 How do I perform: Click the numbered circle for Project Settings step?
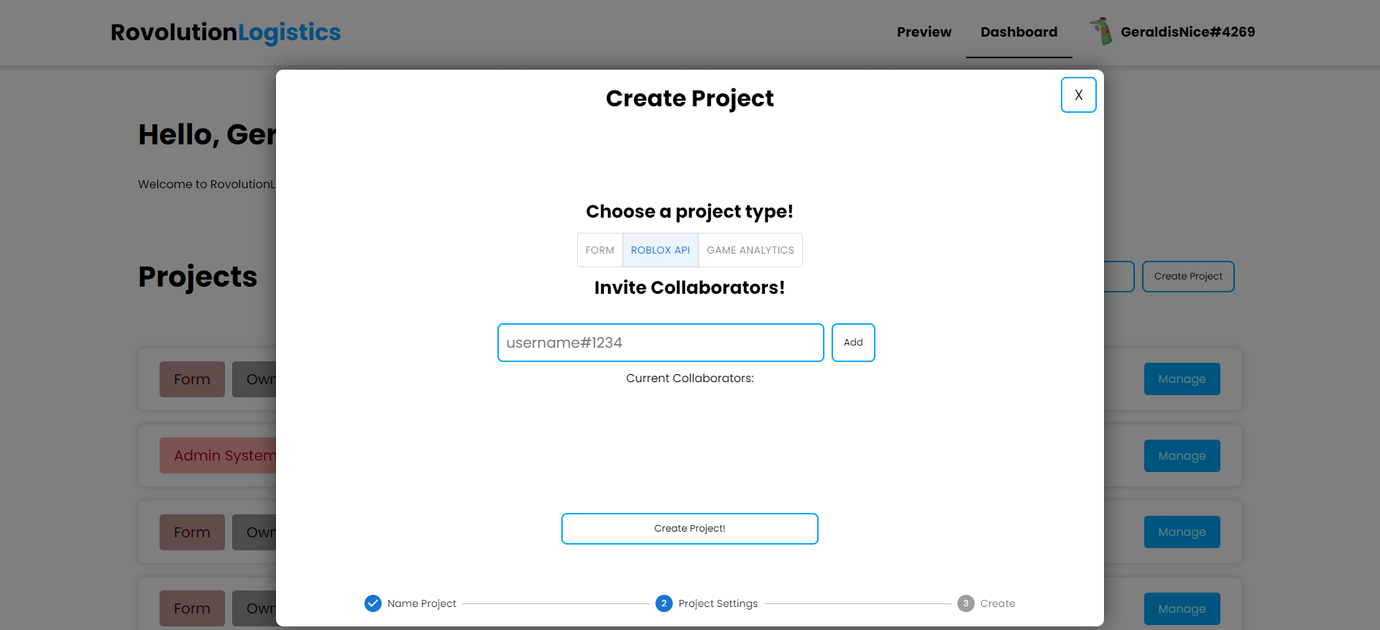click(x=664, y=603)
